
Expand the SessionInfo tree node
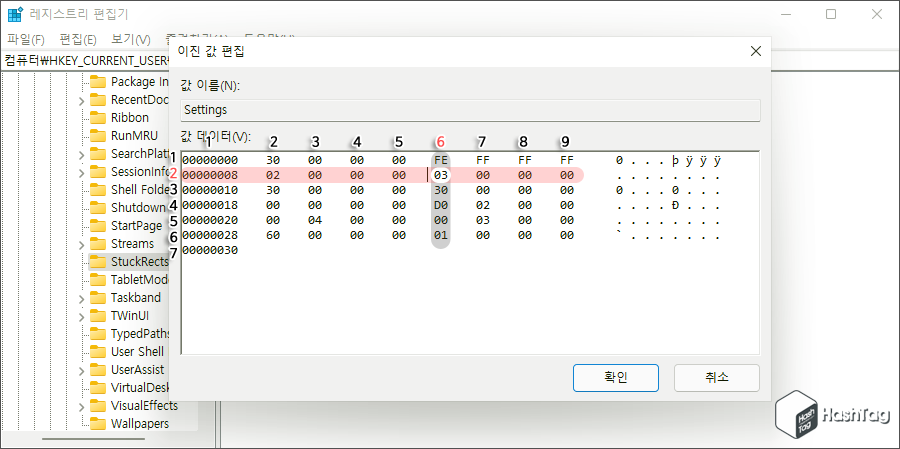tap(81, 172)
